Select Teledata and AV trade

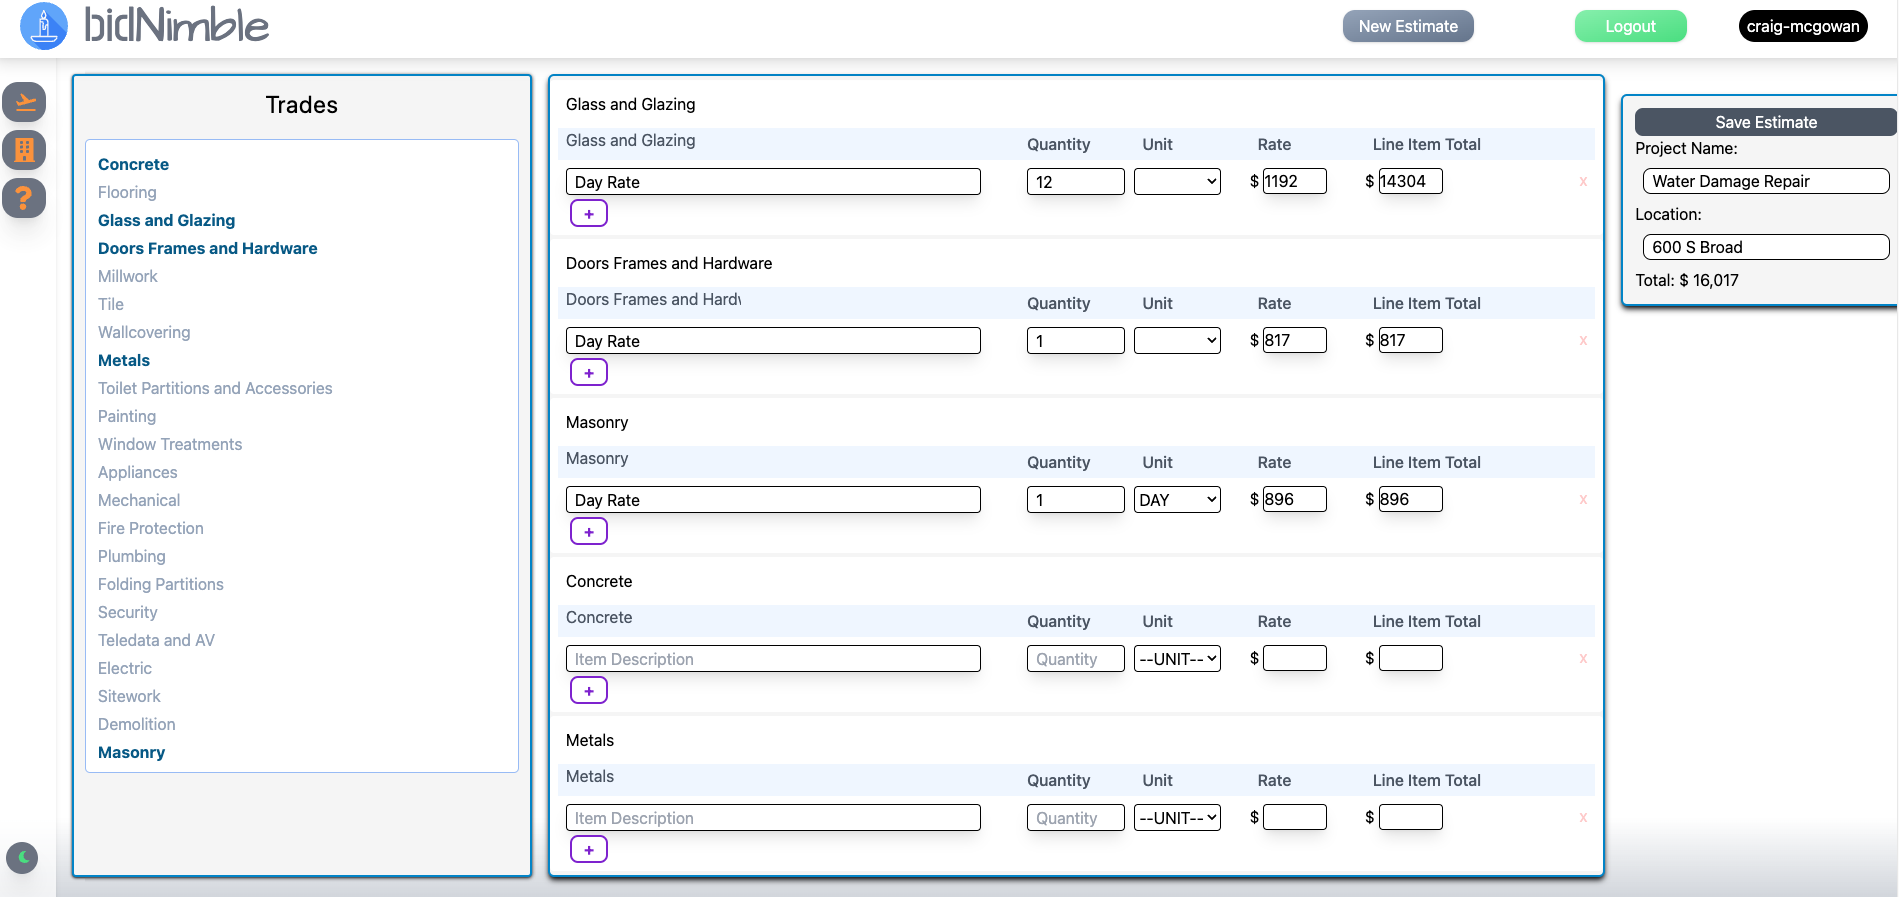tap(156, 640)
